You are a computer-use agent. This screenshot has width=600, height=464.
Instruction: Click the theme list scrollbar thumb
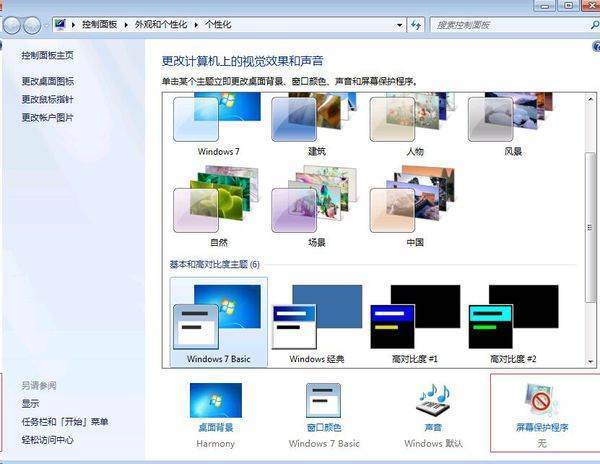590,228
